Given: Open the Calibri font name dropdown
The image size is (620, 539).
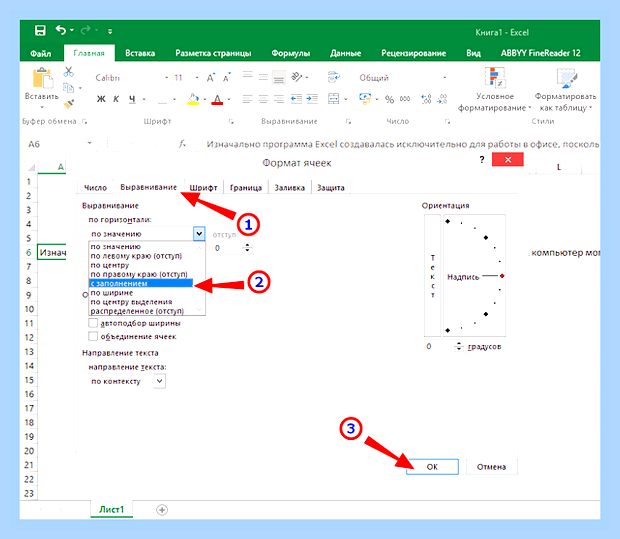Looking at the screenshot, I should tap(167, 78).
